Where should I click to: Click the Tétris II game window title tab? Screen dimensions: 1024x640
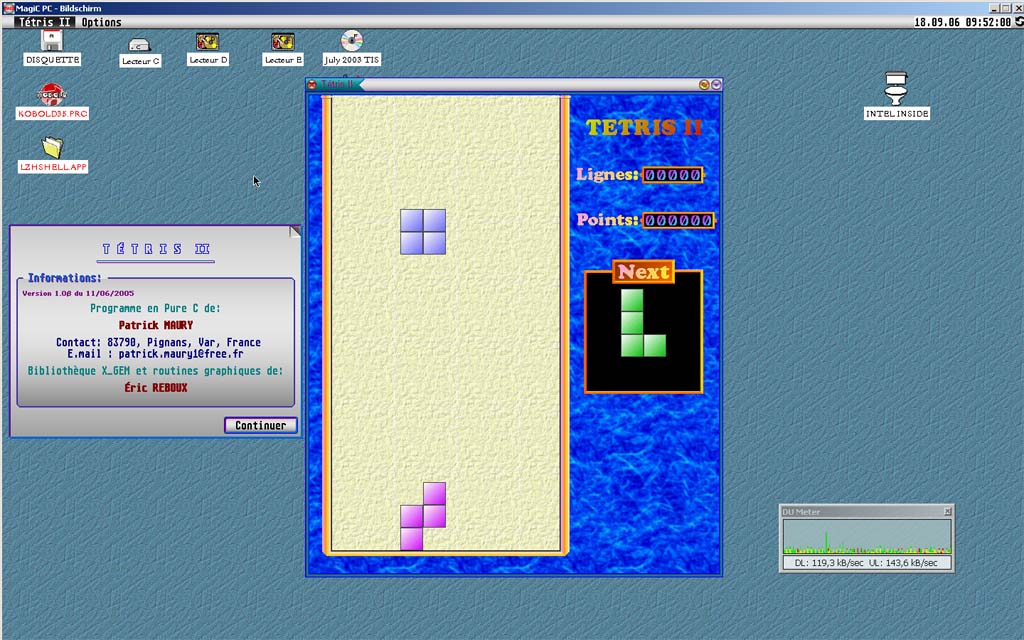pos(338,85)
